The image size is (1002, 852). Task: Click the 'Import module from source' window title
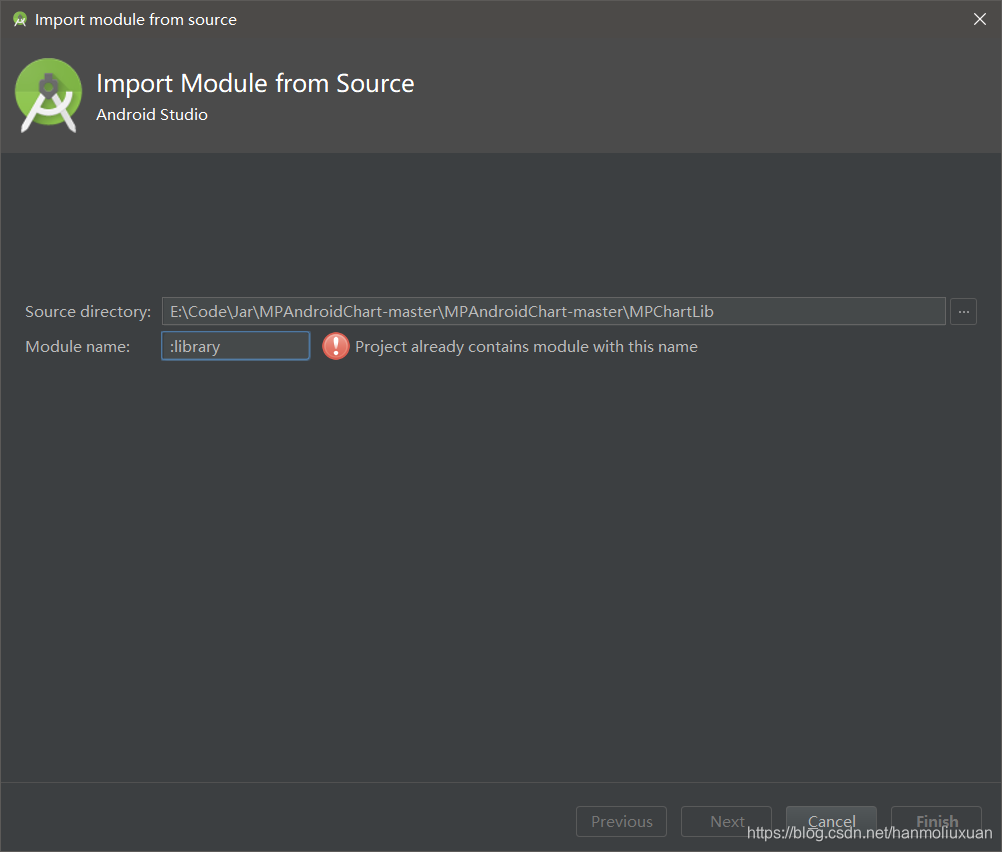pyautogui.click(x=135, y=20)
